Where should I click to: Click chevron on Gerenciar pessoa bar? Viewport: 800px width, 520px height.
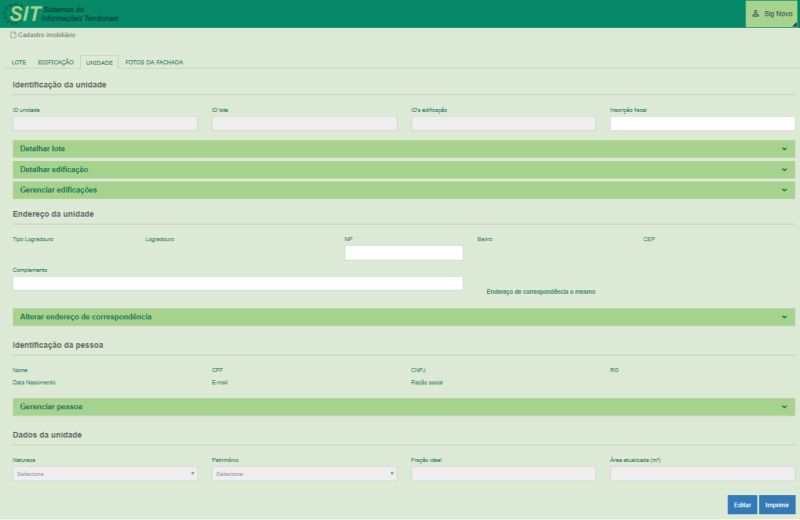pyautogui.click(x=785, y=408)
